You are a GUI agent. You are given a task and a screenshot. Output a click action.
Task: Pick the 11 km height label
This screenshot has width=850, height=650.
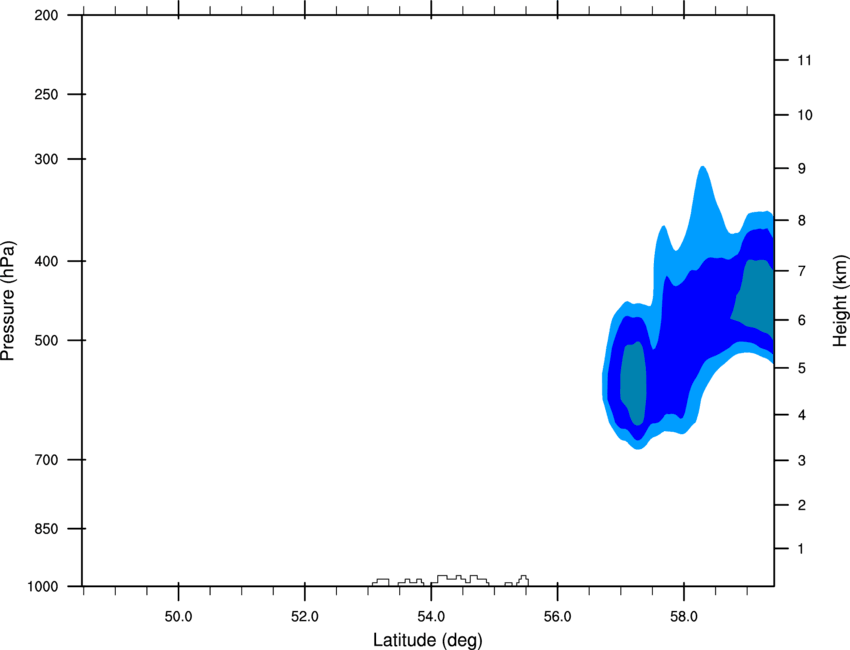coord(804,60)
